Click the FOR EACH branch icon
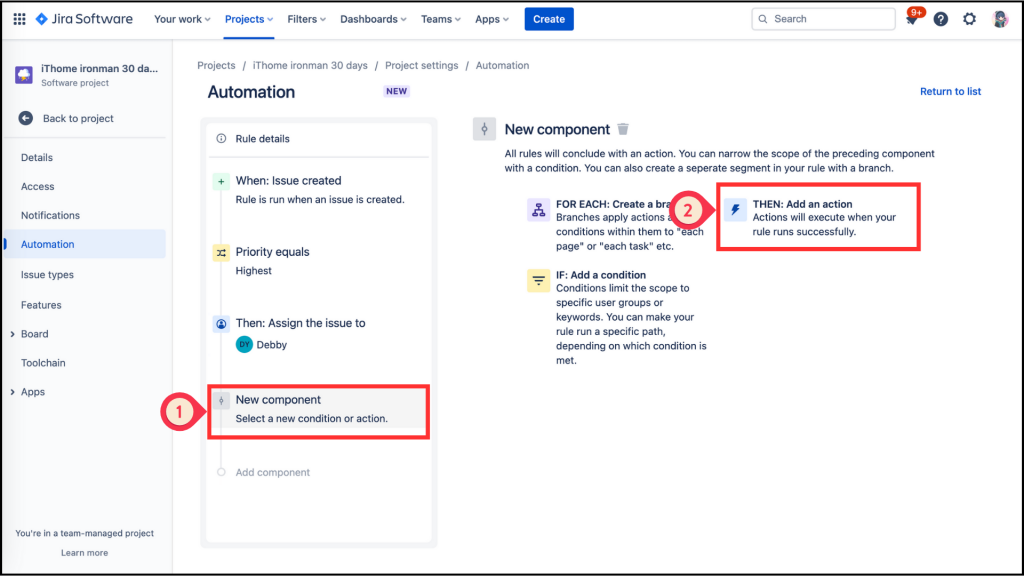1024x576 pixels. [x=538, y=210]
